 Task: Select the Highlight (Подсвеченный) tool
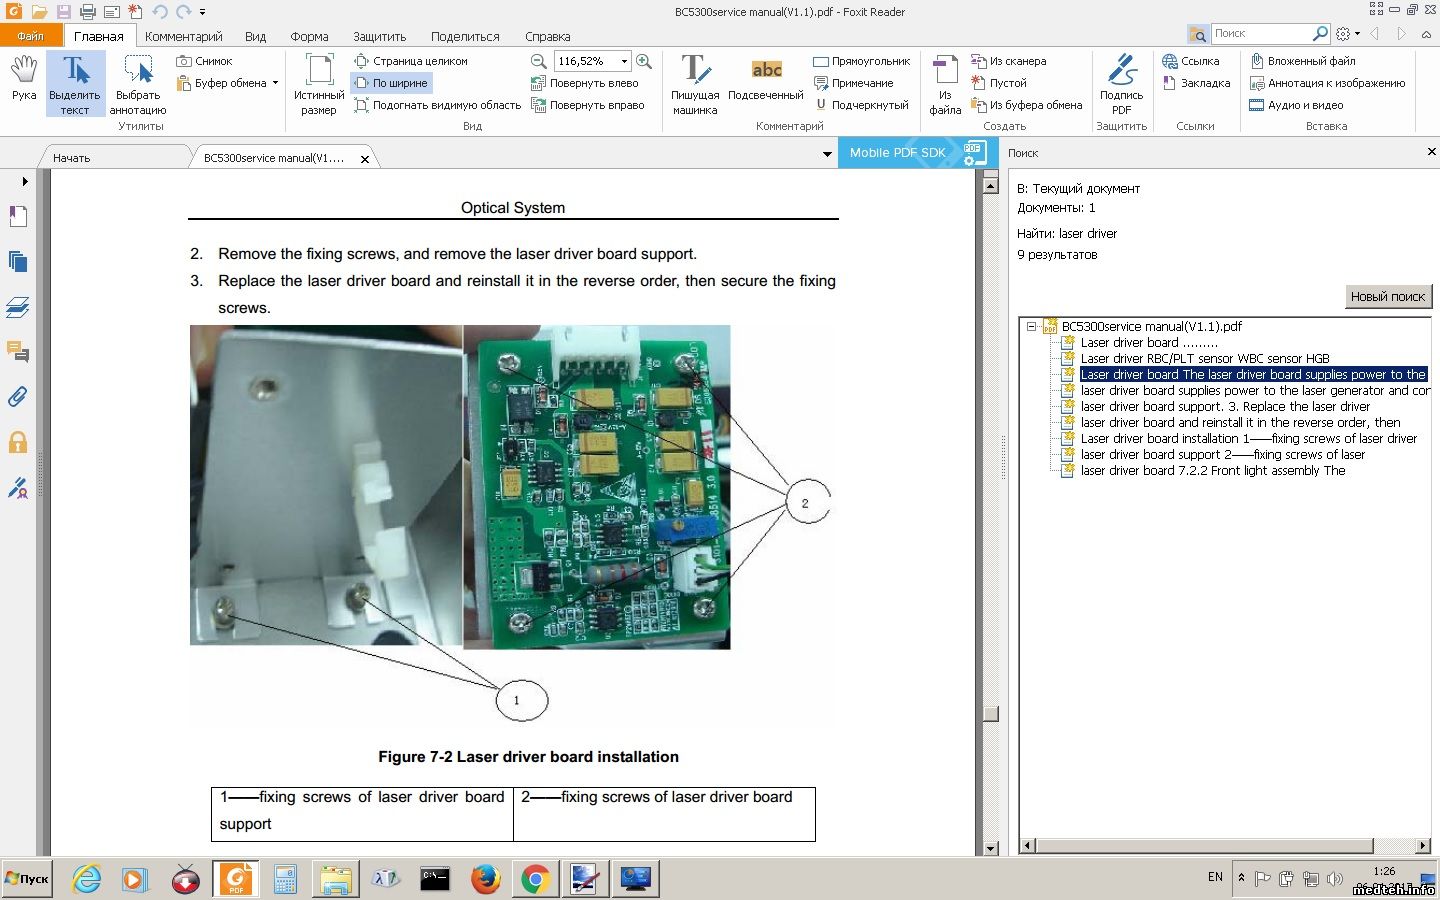(x=766, y=80)
